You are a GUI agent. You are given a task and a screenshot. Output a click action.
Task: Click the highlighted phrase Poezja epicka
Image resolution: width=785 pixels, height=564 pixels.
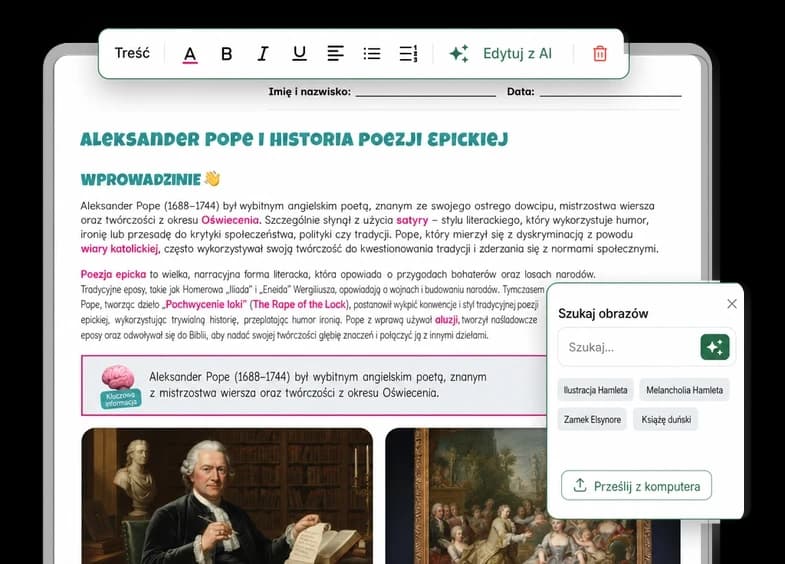[x=113, y=274]
